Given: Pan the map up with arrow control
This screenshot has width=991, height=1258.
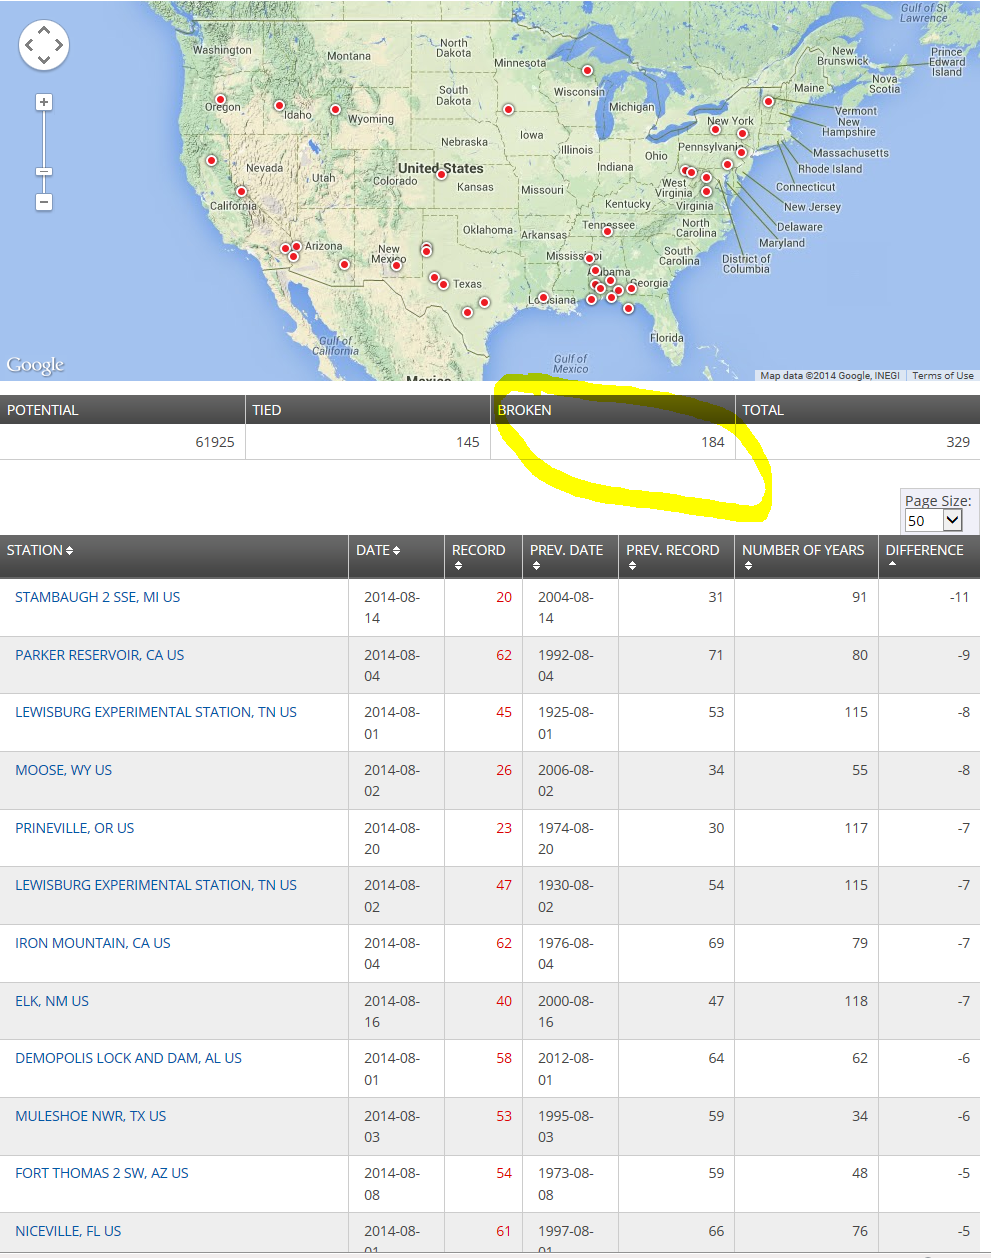Looking at the screenshot, I should (x=44, y=30).
